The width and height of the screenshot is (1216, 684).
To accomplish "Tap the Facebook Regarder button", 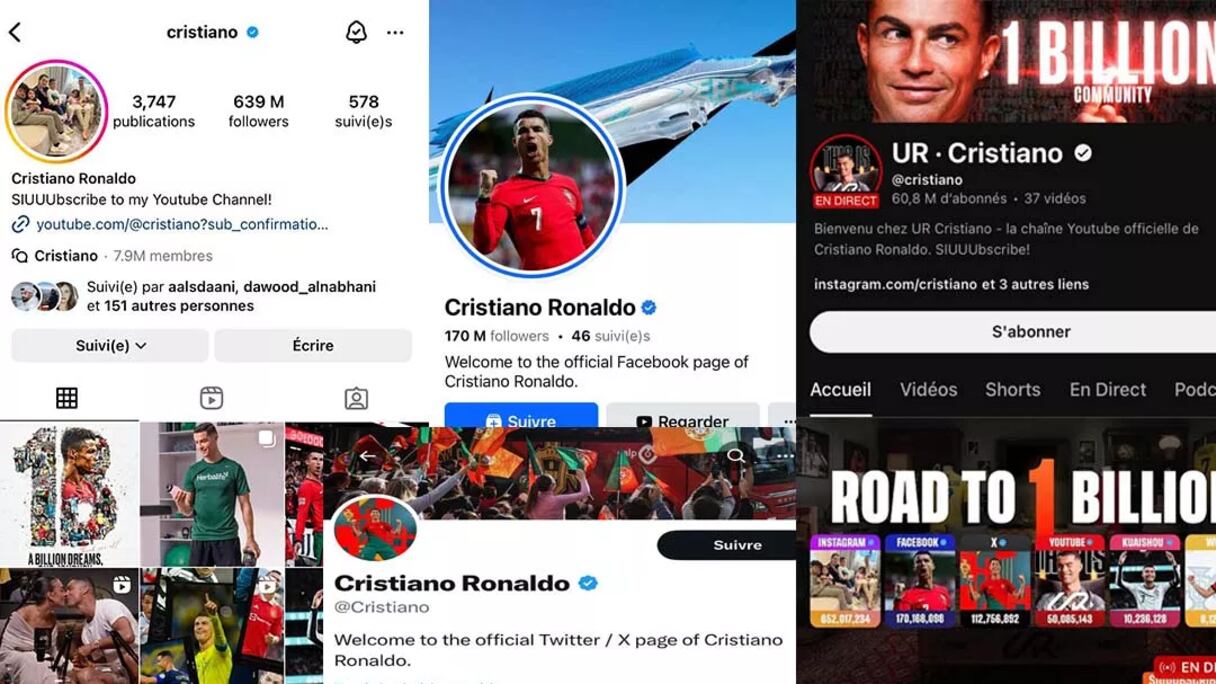I will click(x=682, y=417).
